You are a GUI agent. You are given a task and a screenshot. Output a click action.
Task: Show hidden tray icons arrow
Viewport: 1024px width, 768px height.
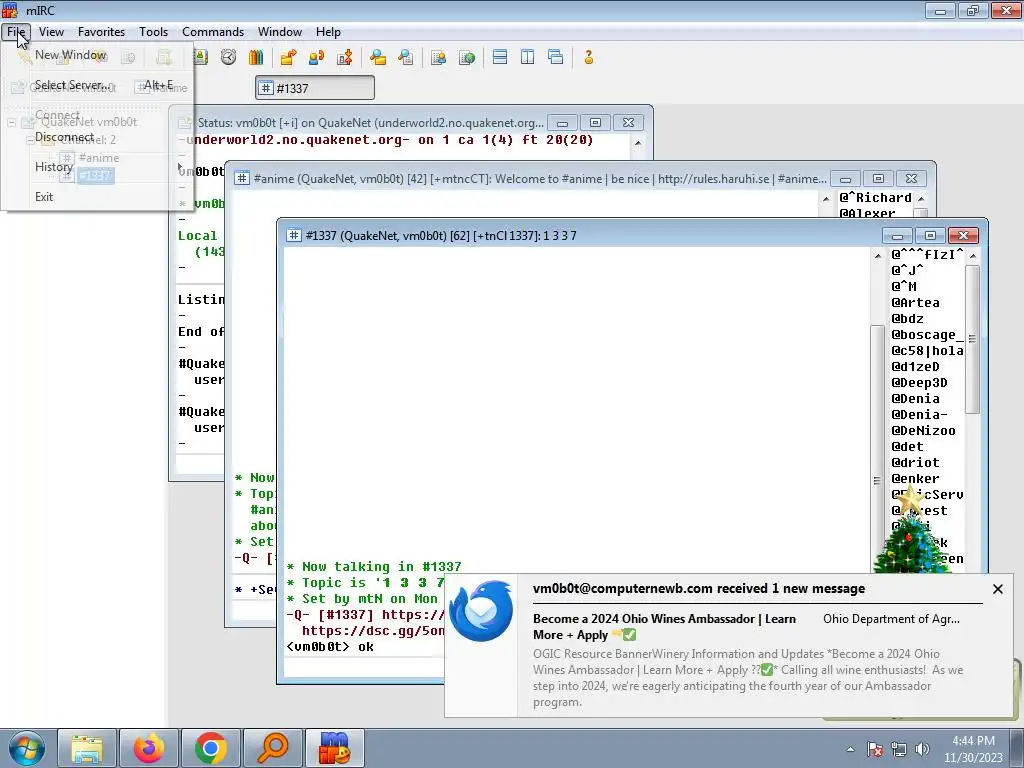850,749
